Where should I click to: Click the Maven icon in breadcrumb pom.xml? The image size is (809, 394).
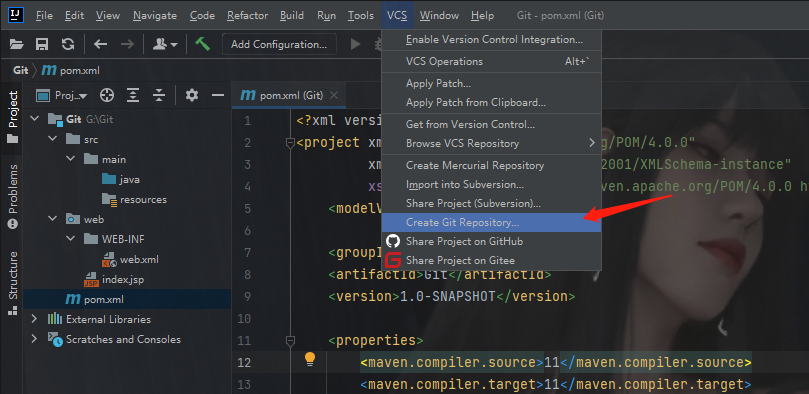click(x=48, y=70)
